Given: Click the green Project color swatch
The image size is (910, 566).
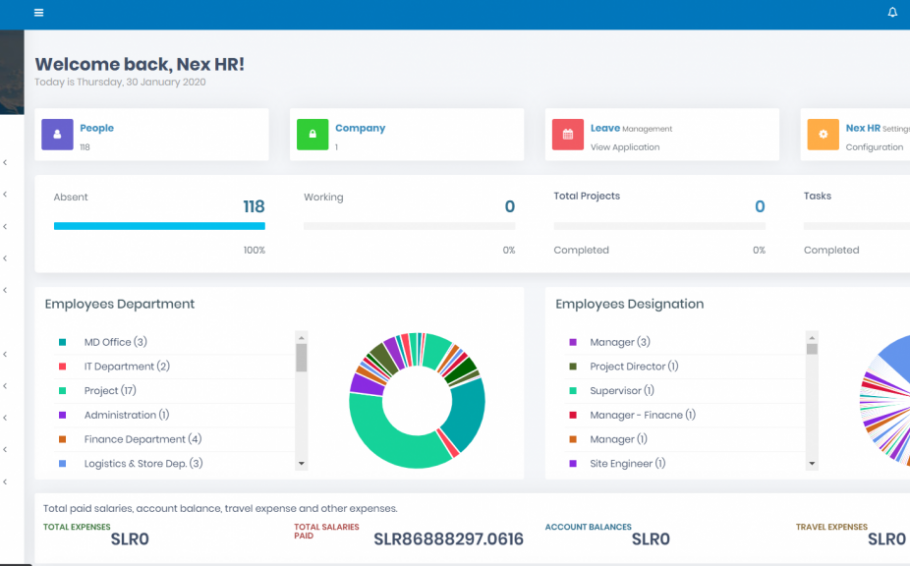Looking at the screenshot, I should (x=62, y=391).
